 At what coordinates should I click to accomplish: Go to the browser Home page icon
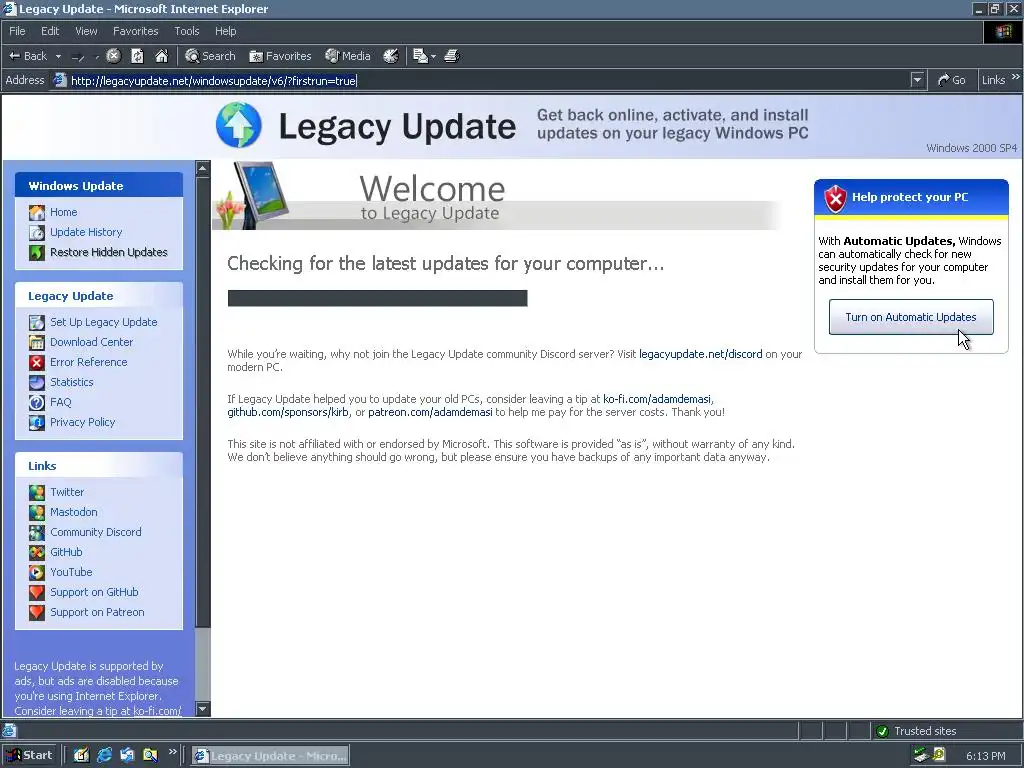(161, 56)
